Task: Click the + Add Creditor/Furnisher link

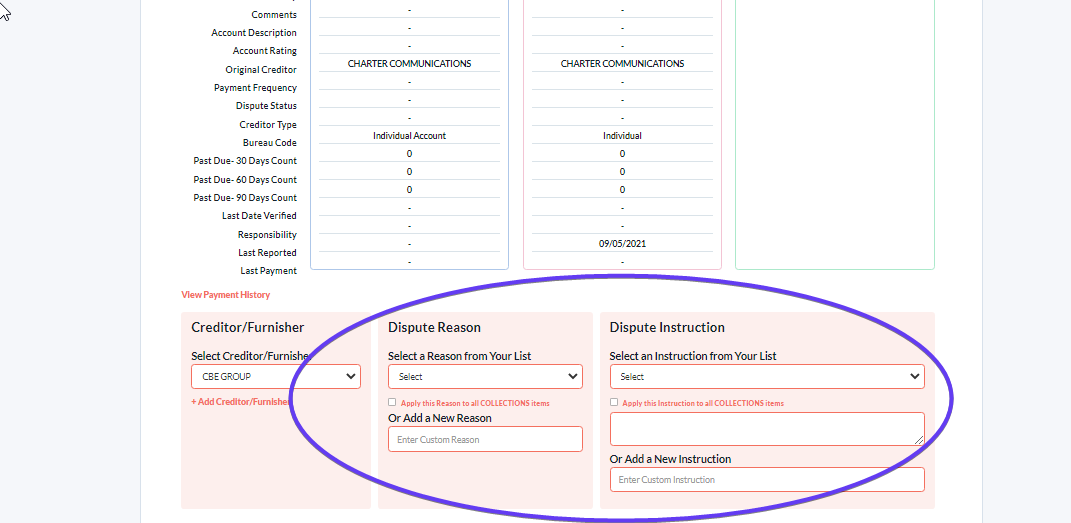Action: (240, 402)
